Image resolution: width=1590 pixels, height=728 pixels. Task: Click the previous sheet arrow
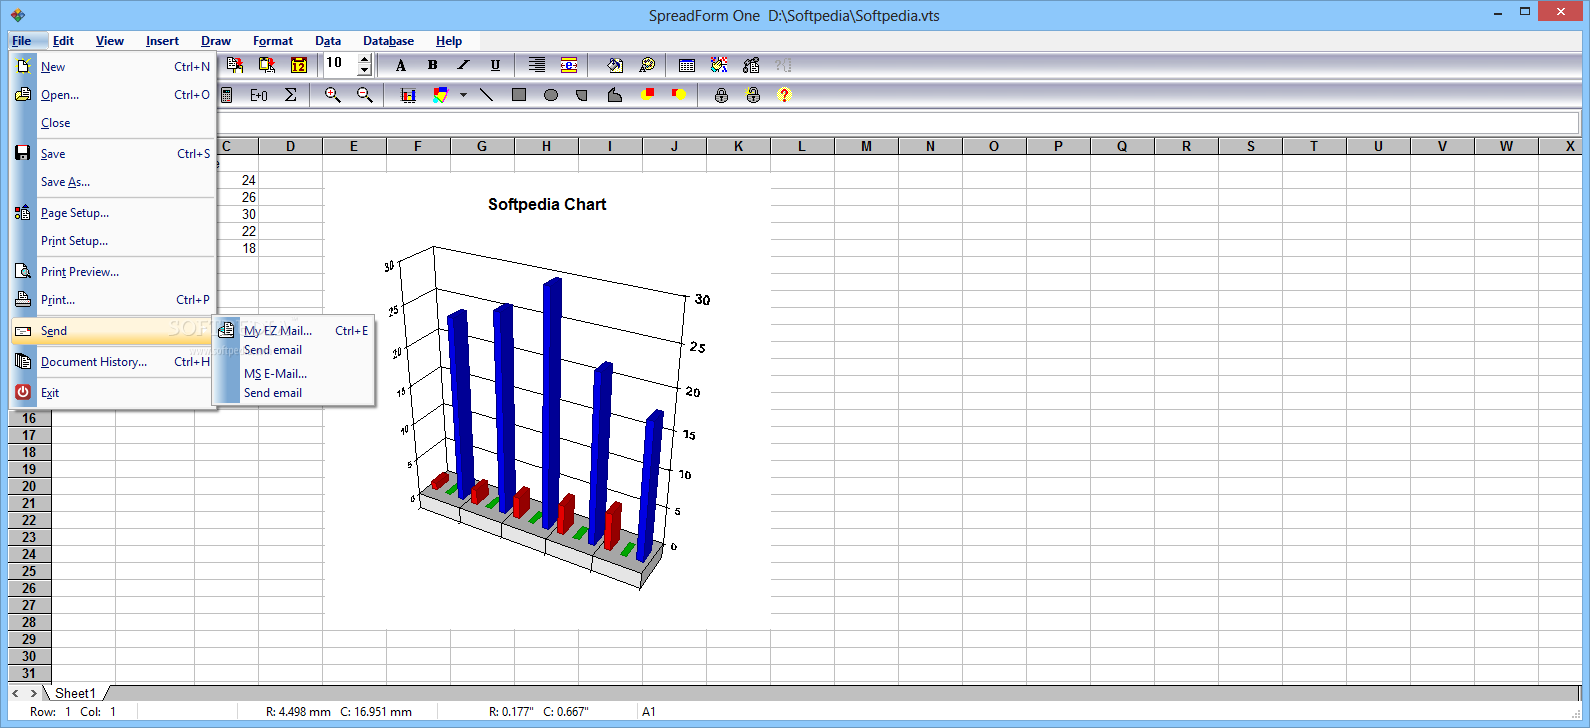click(x=16, y=693)
